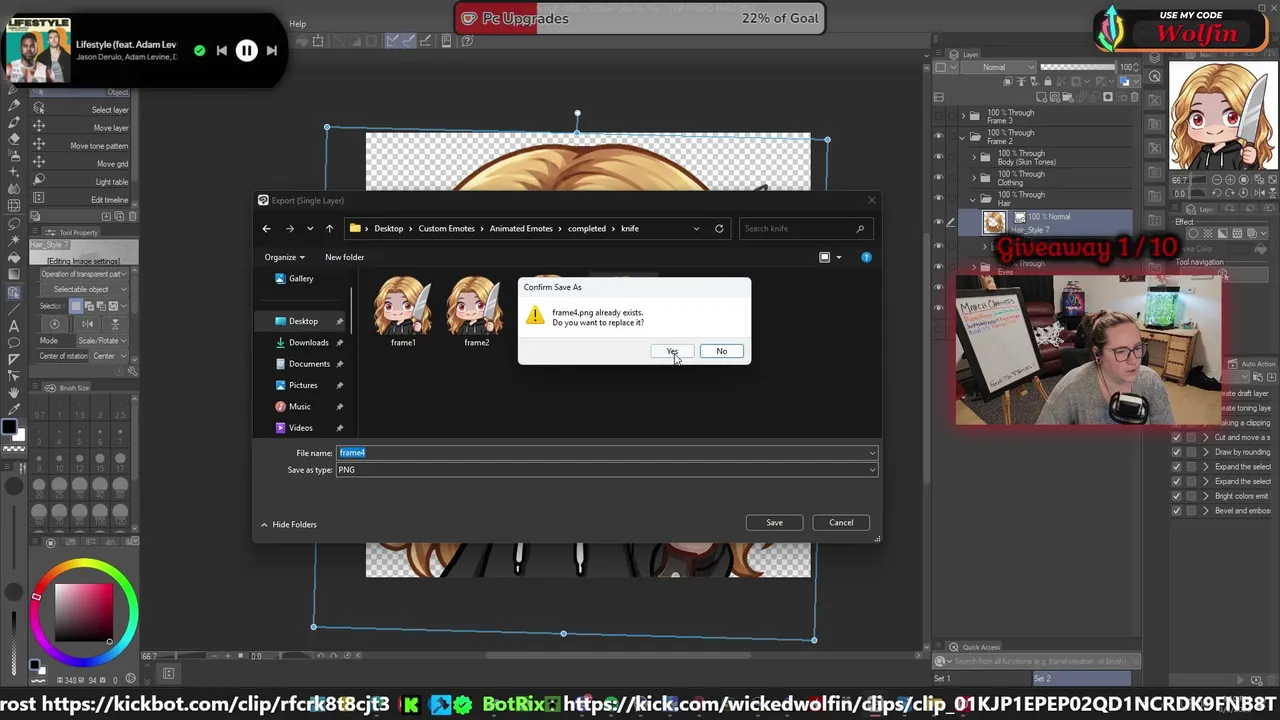1280x720 pixels.
Task: Open Music in the navigation pane
Action: point(300,406)
